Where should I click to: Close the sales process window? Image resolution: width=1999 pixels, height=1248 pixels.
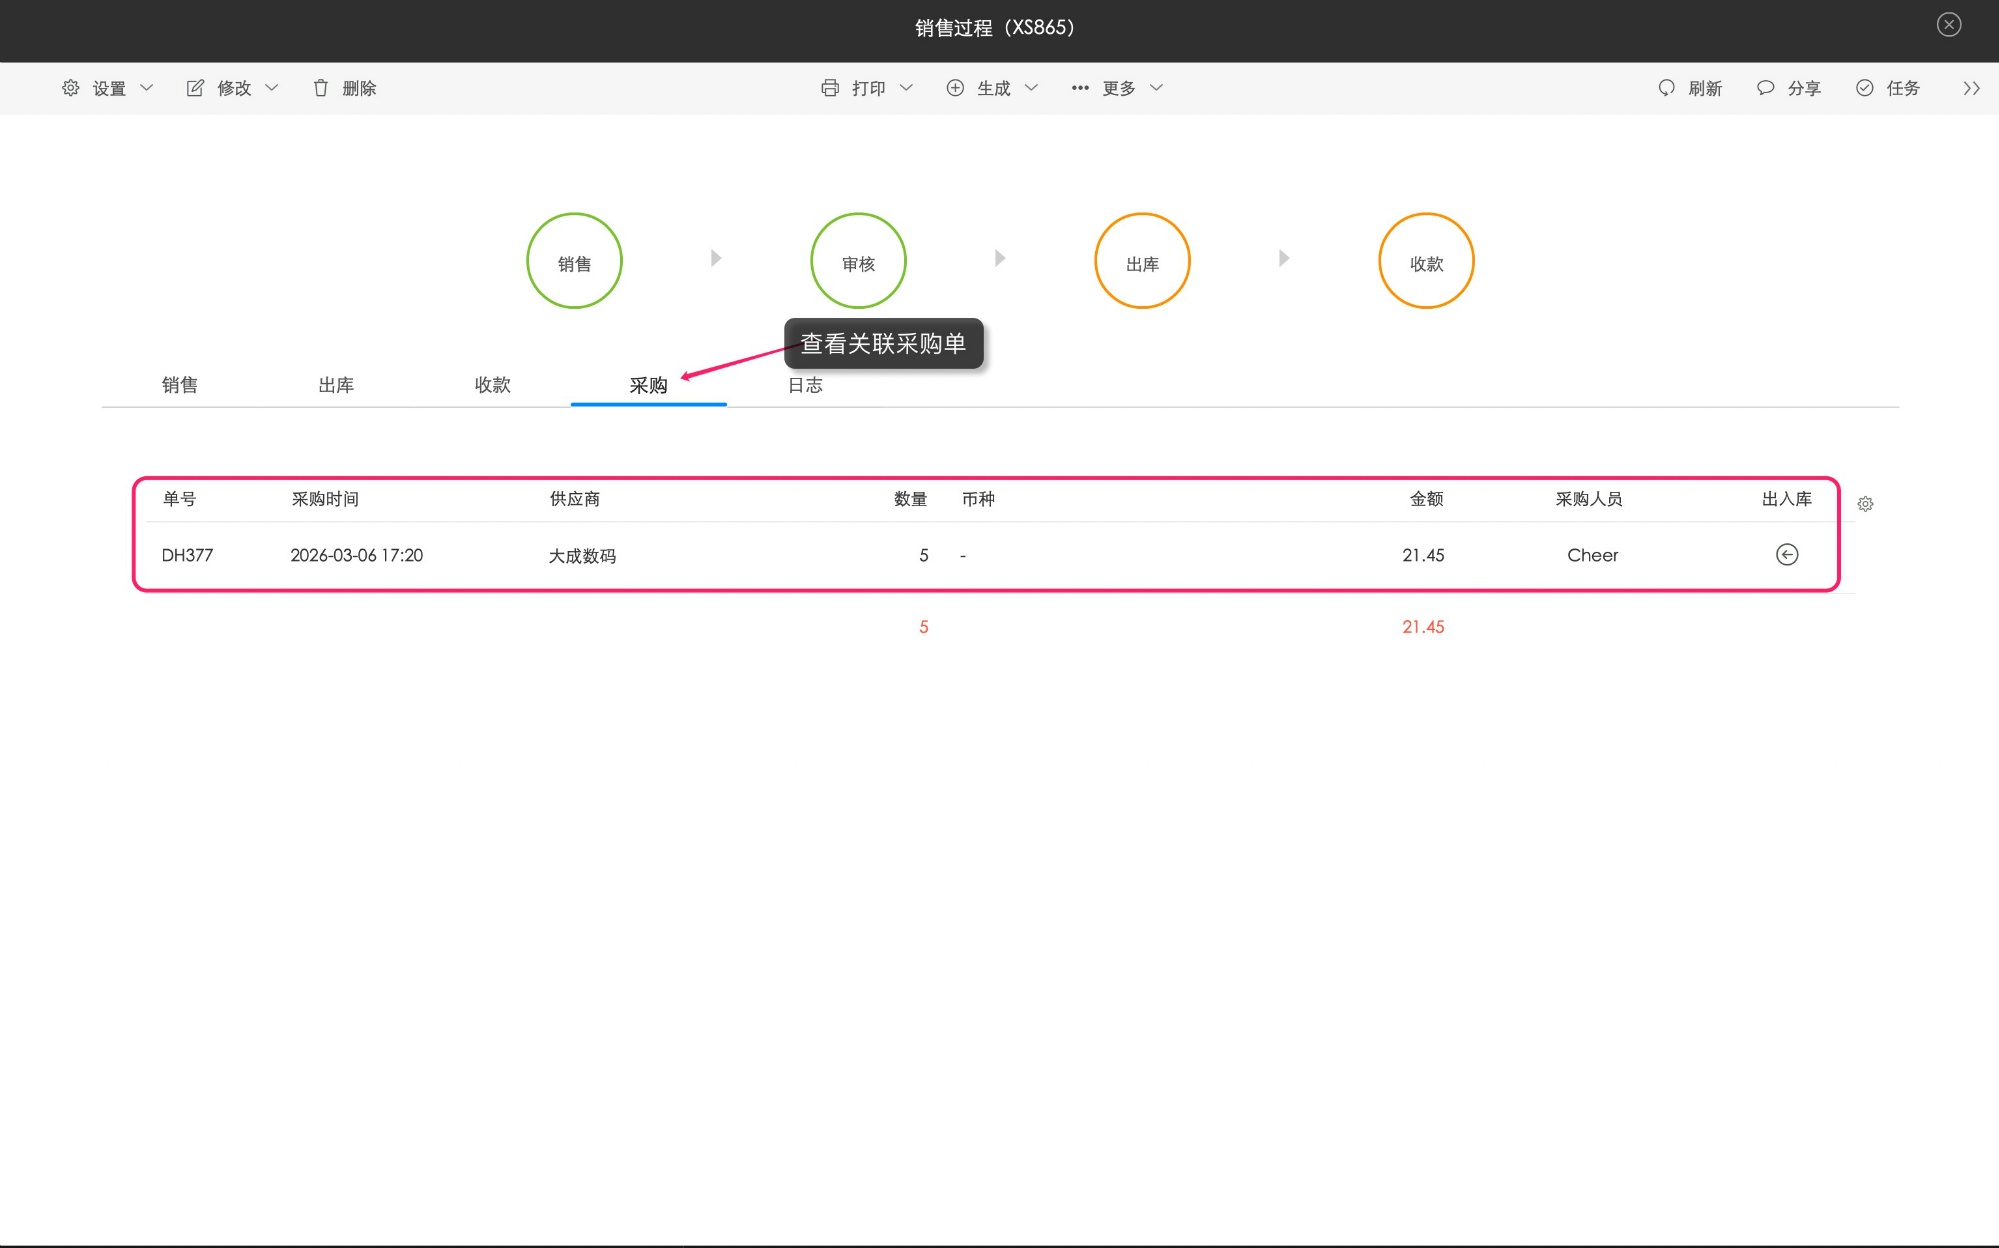point(1948,25)
